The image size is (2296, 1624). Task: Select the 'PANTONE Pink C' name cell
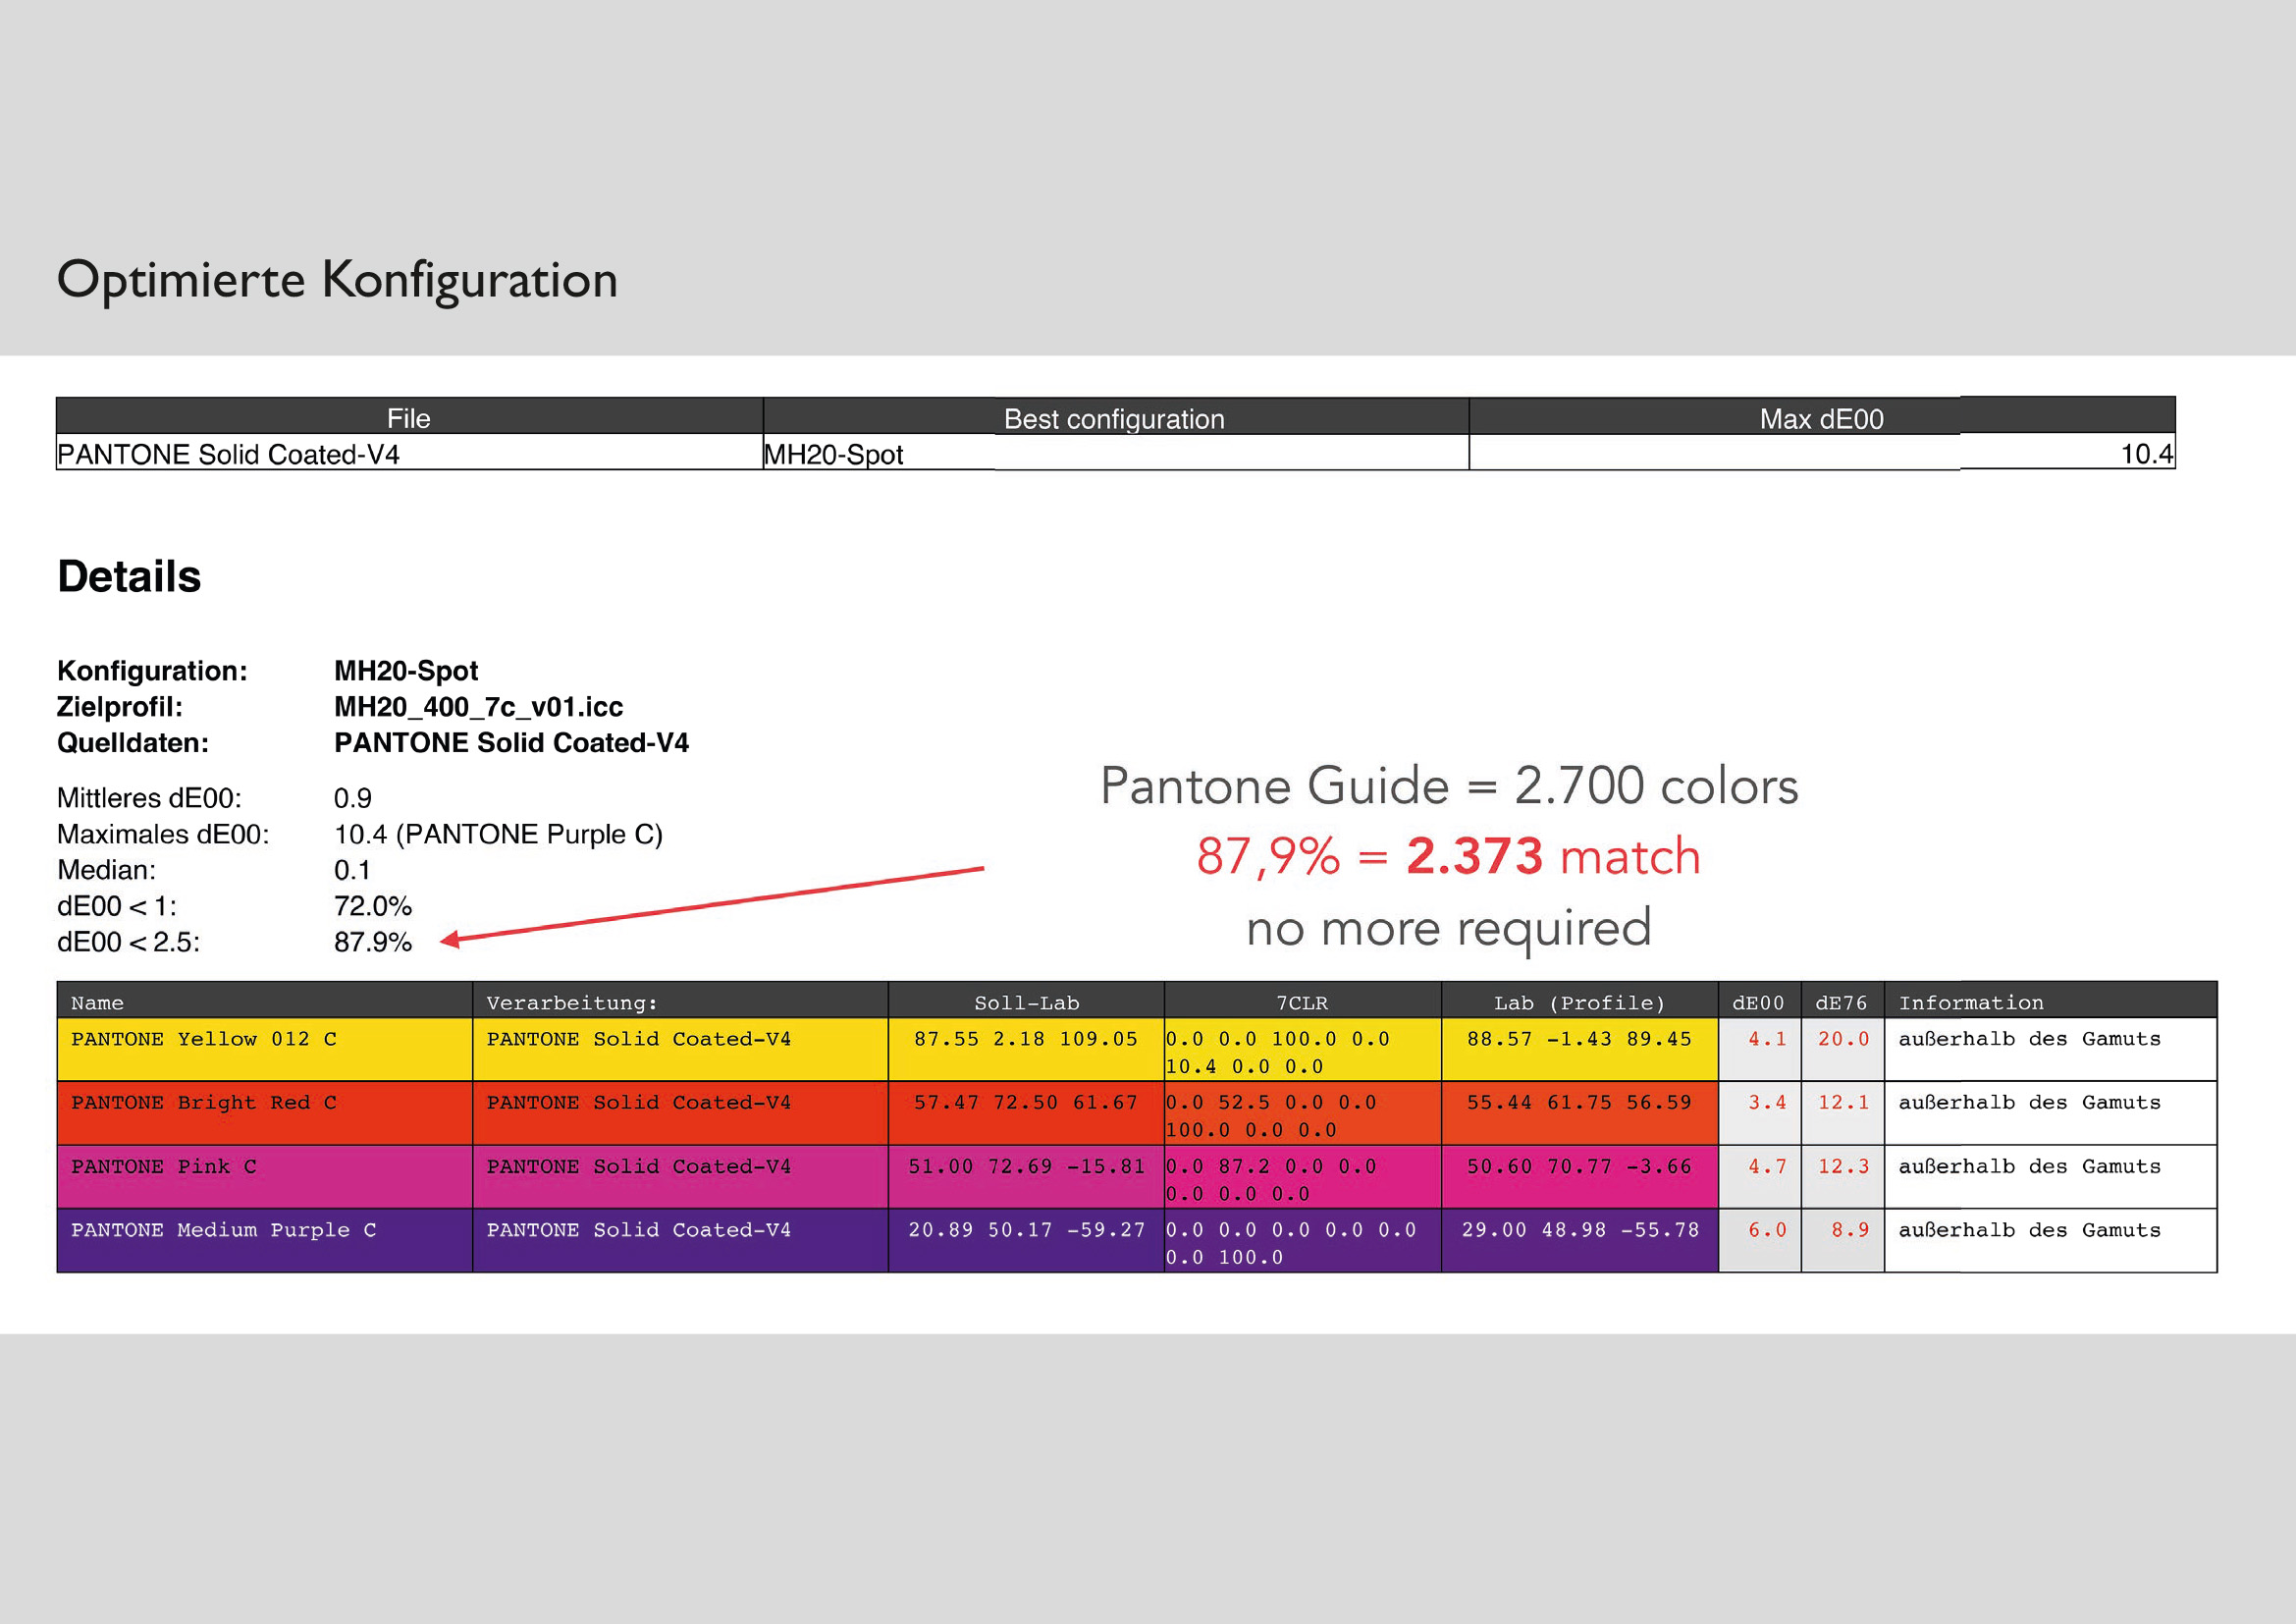tap(264, 1177)
